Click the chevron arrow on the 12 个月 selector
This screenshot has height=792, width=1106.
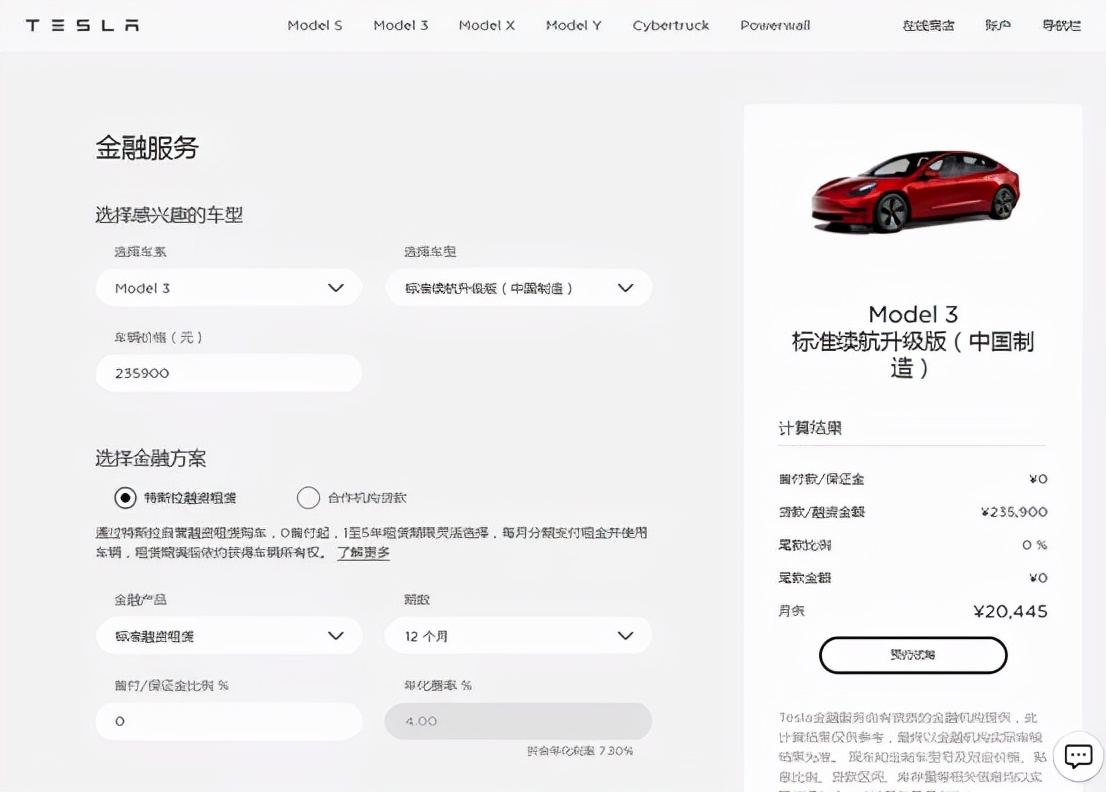coord(625,636)
